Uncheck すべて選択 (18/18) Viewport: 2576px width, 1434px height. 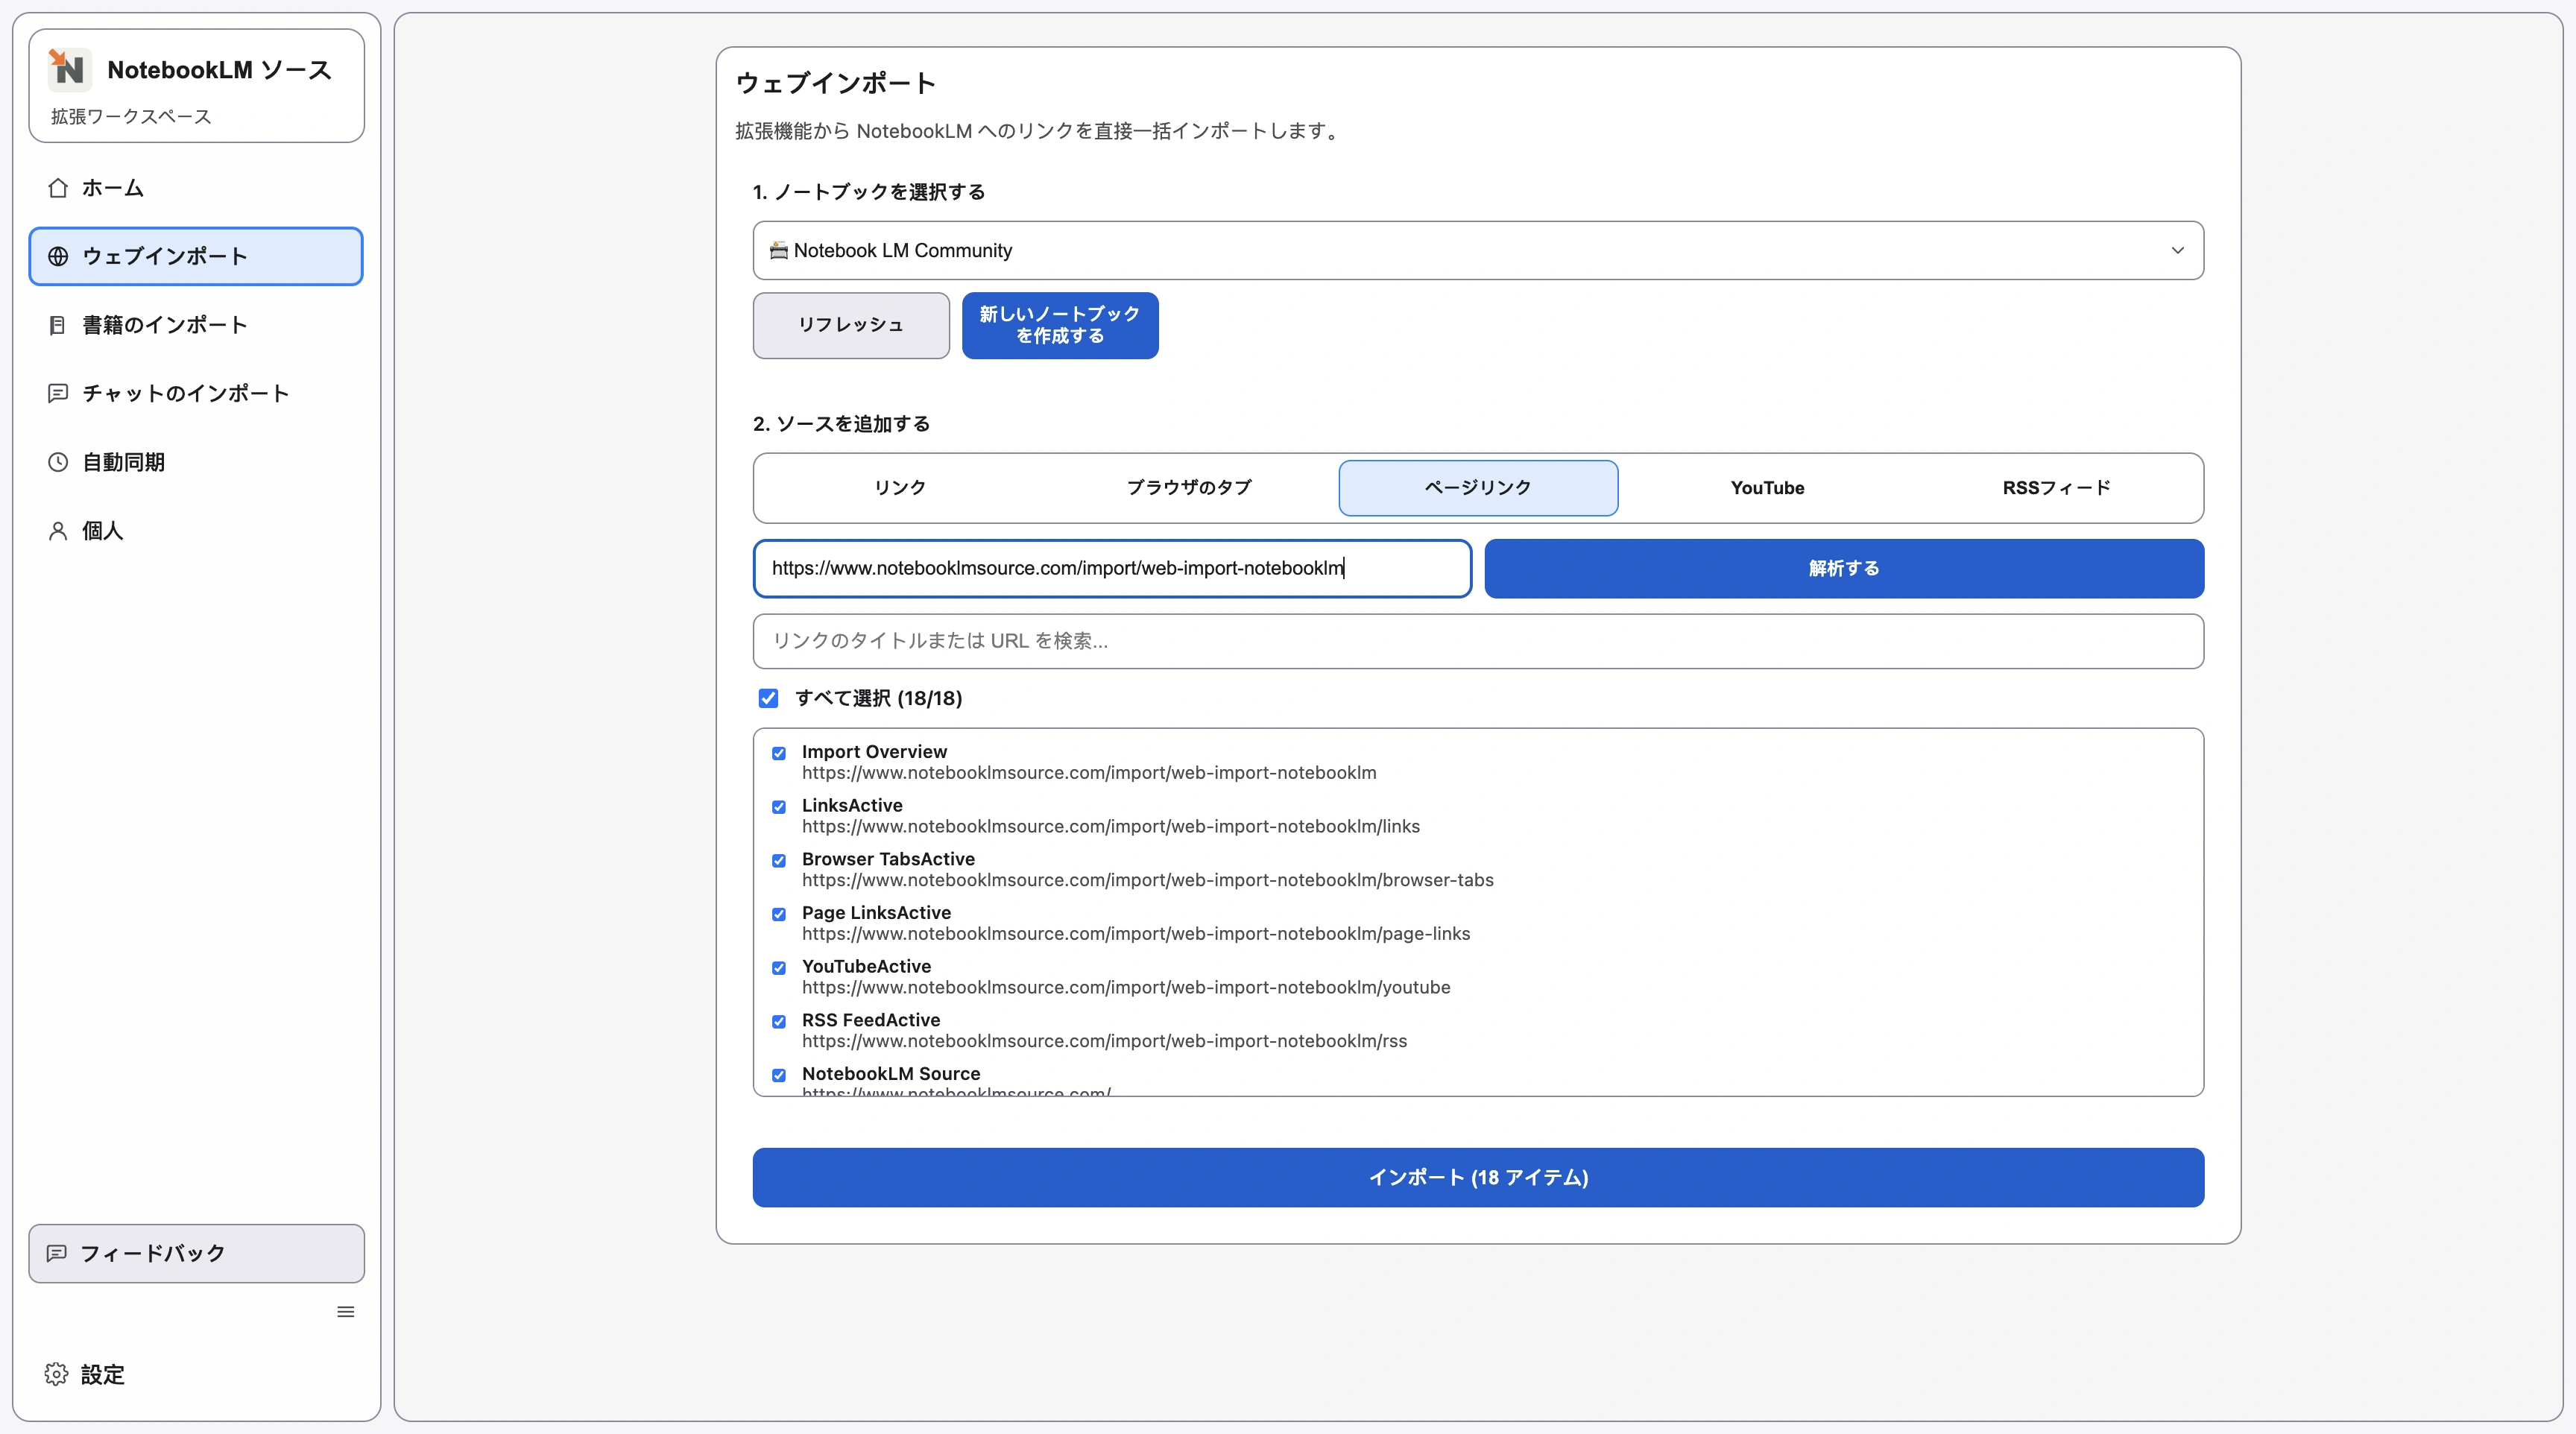(769, 698)
